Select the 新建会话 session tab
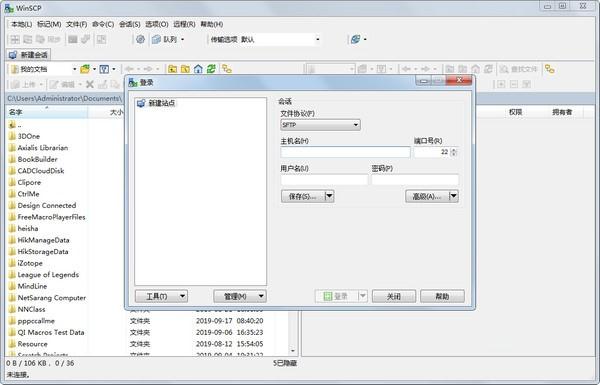Image resolution: width=600 pixels, height=385 pixels. pyautogui.click(x=28, y=55)
